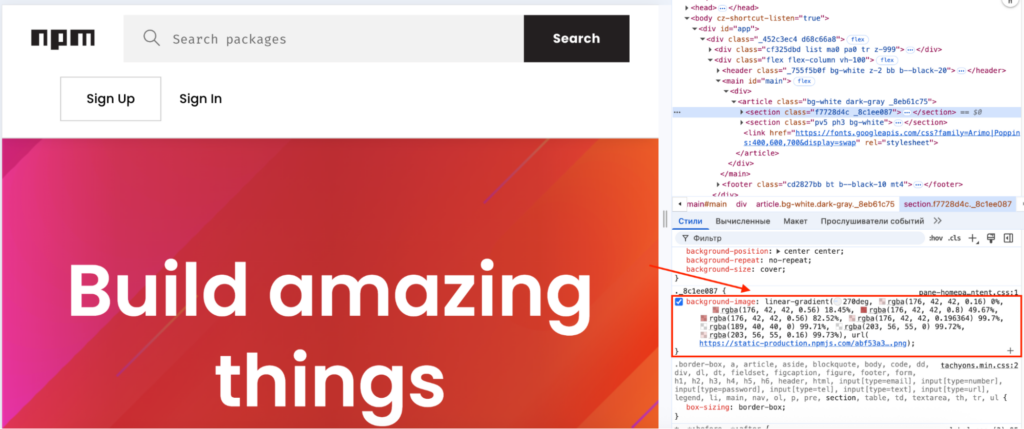This screenshot has height=429, width=1024.
Task: Open the static-production.npmjs.com png link
Action: click(805, 344)
